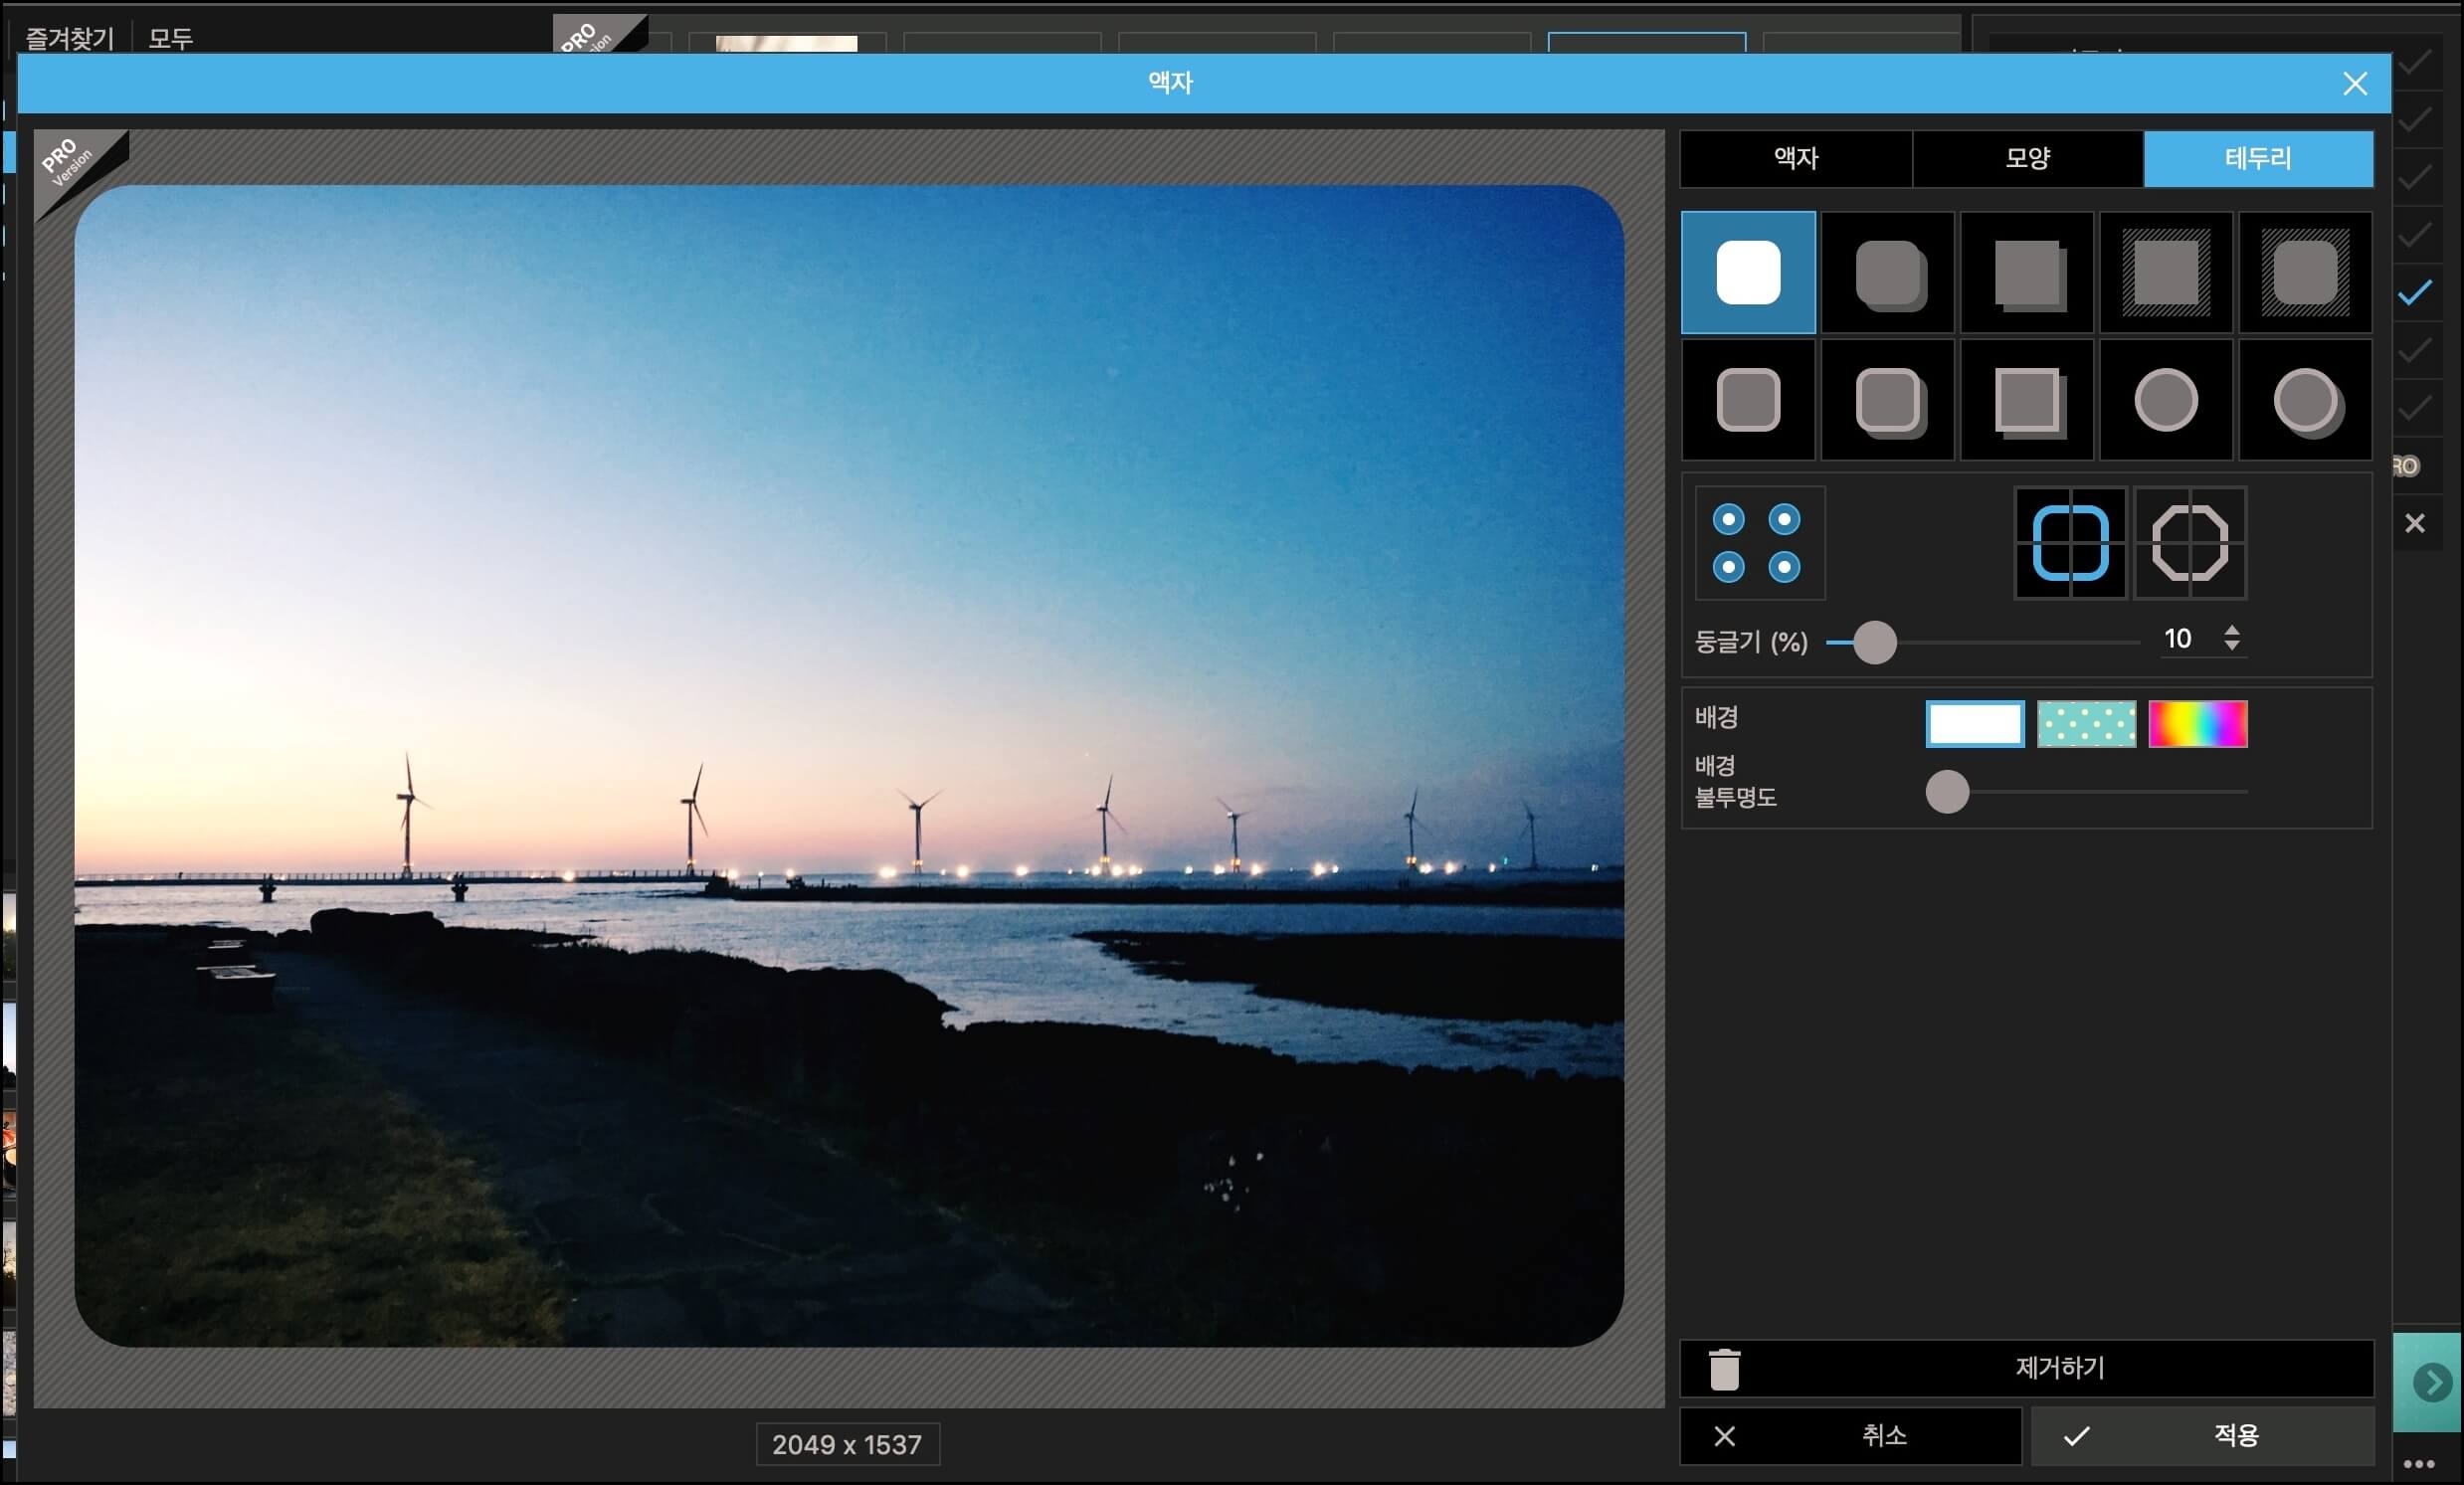Choose the square border style with shadow
Image resolution: width=2464 pixels, height=1485 pixels.
(2027, 272)
